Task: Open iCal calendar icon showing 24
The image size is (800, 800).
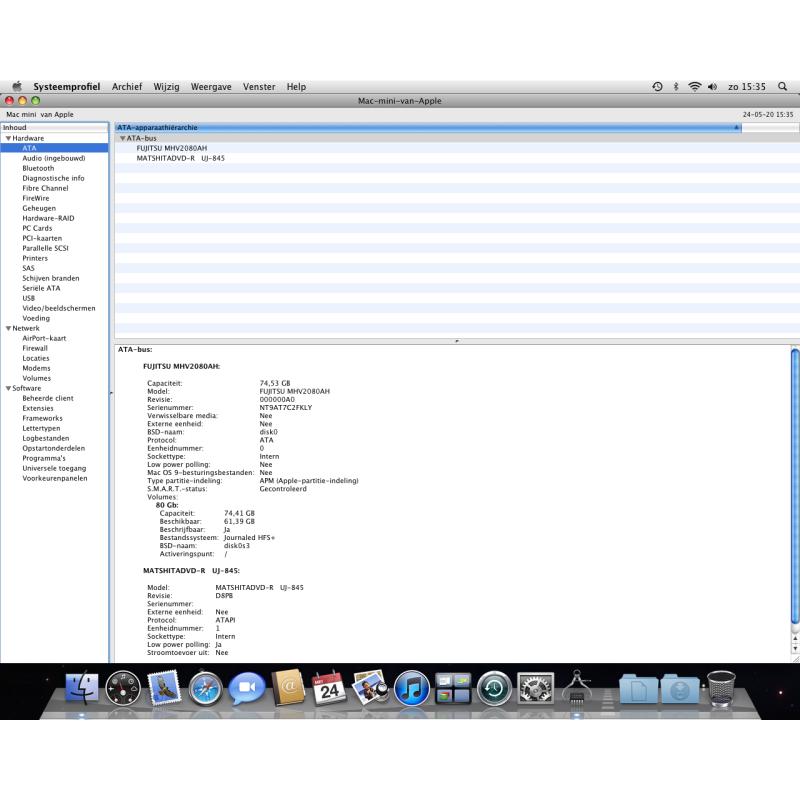Action: 329,688
